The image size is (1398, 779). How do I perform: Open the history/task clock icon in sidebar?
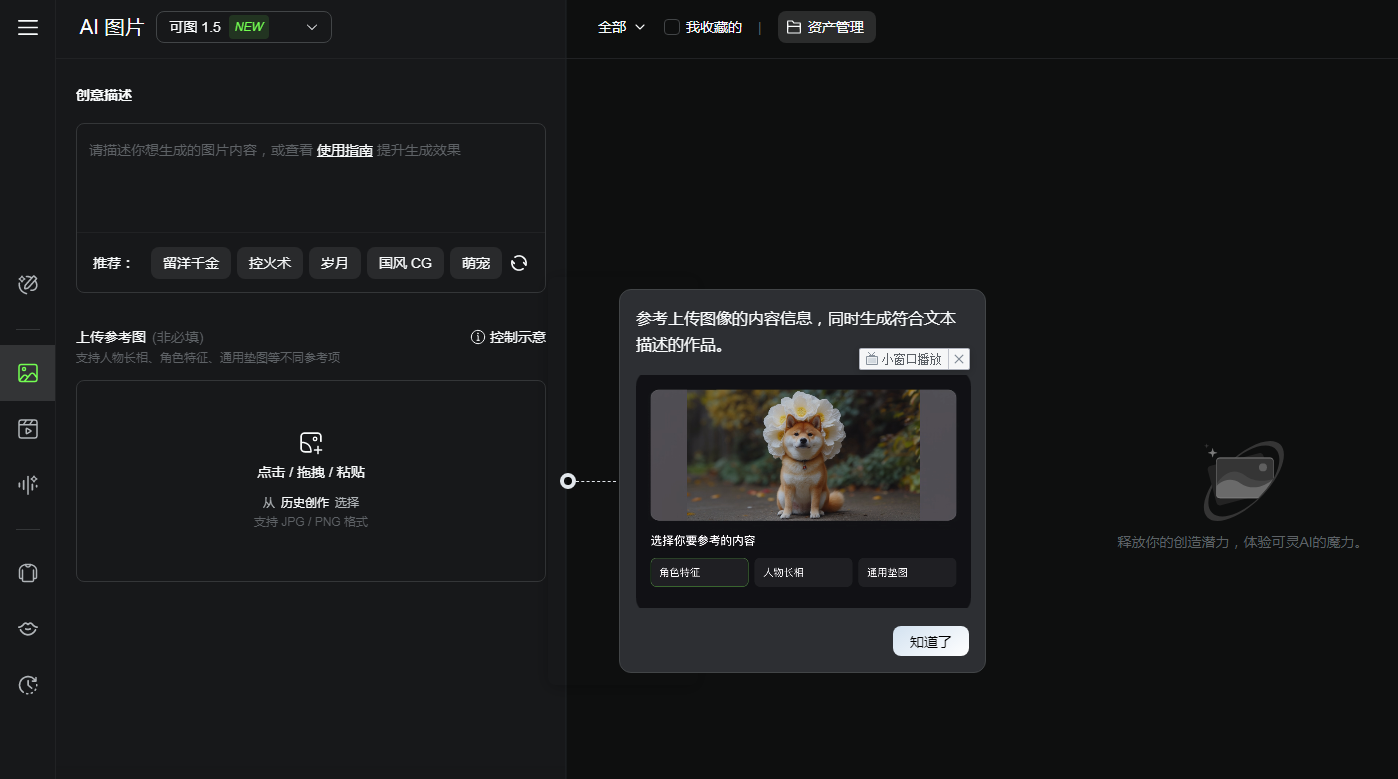[27, 684]
